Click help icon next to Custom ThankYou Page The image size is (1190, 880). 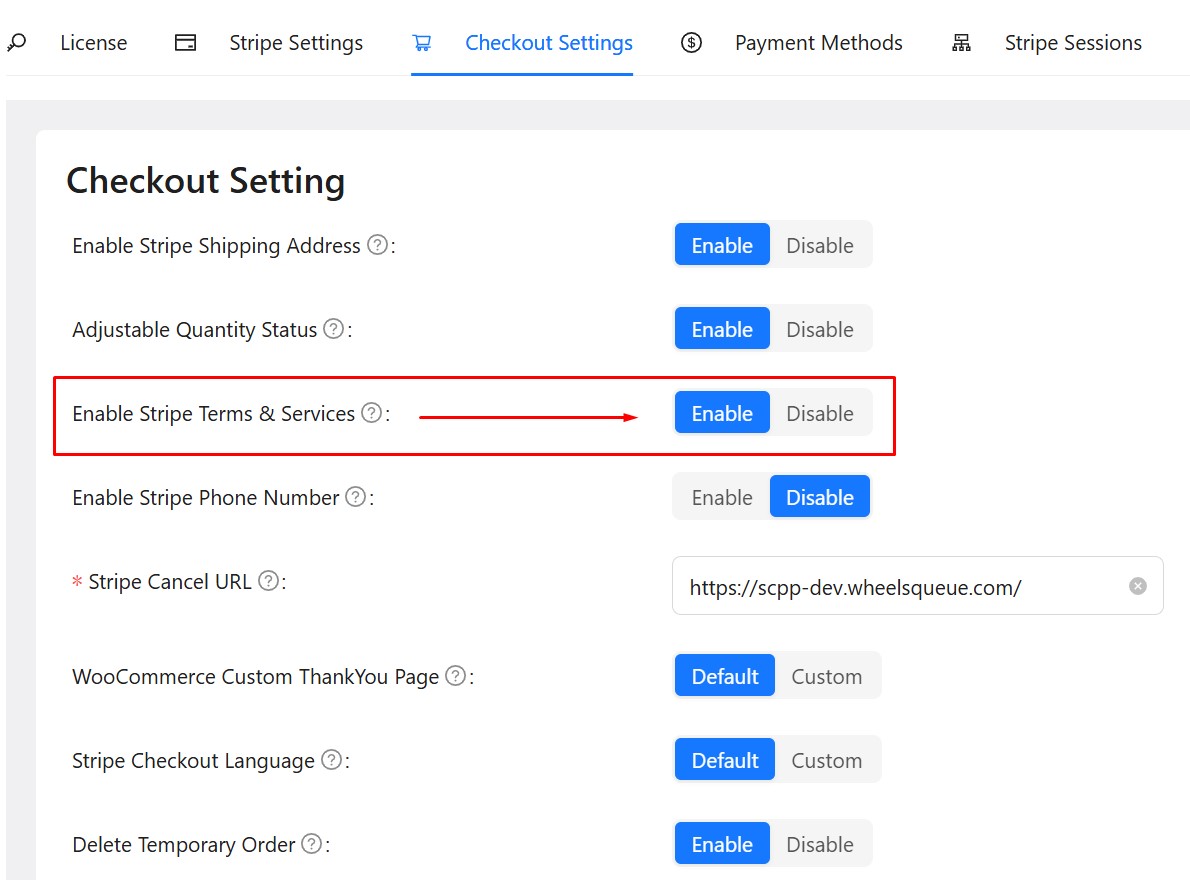(456, 677)
